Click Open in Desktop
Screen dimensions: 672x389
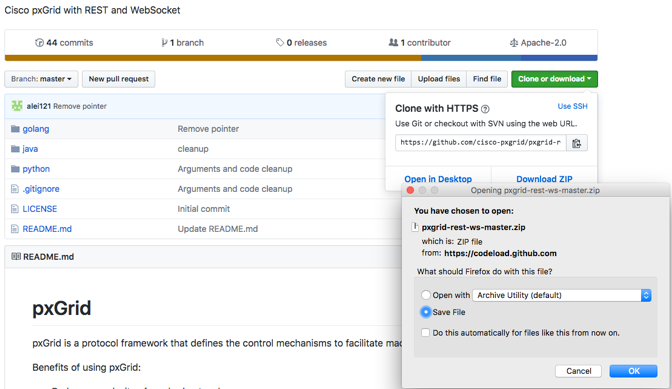tap(438, 179)
